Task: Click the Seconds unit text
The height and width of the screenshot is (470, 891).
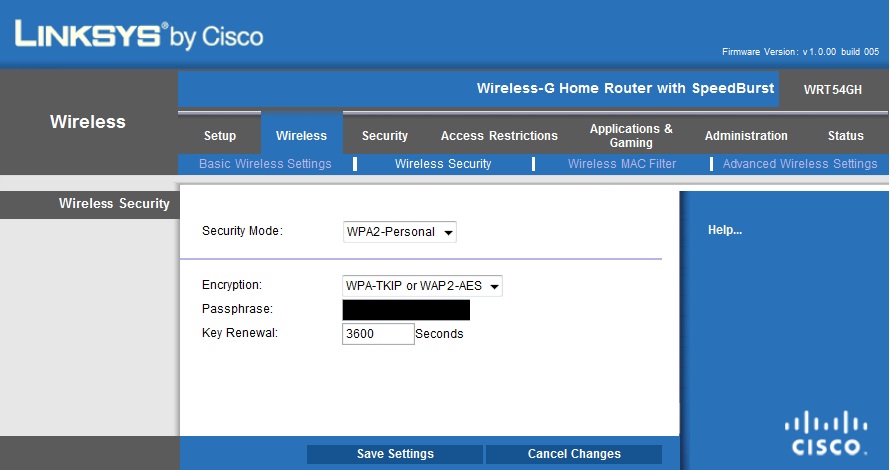Action: click(439, 334)
